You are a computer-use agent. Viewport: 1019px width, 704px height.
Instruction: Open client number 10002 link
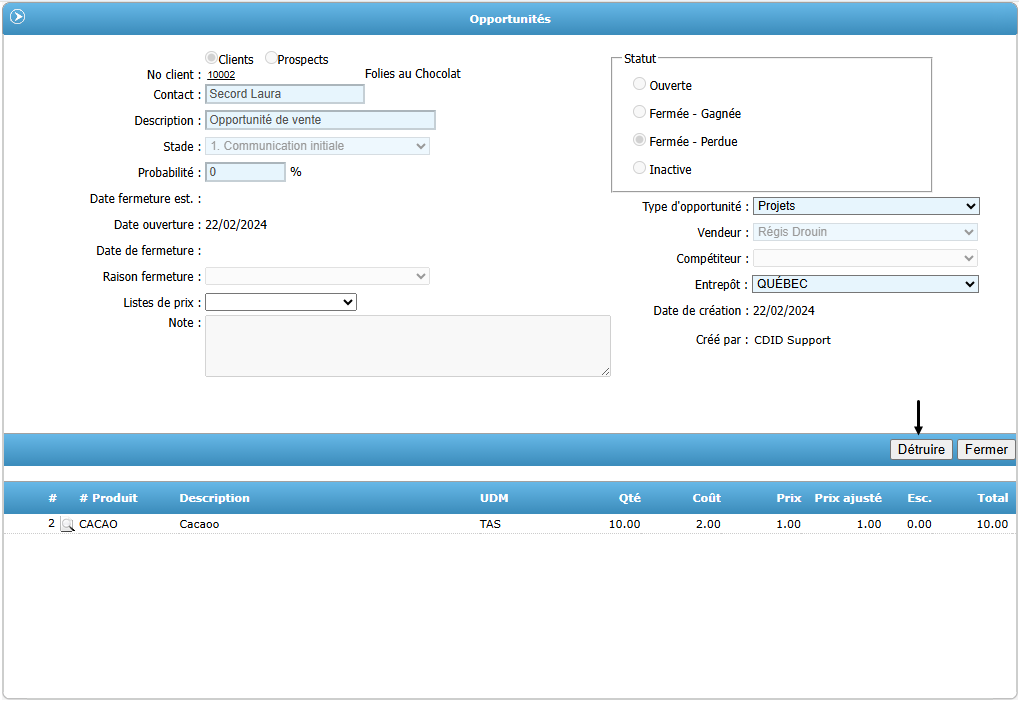[x=221, y=75]
